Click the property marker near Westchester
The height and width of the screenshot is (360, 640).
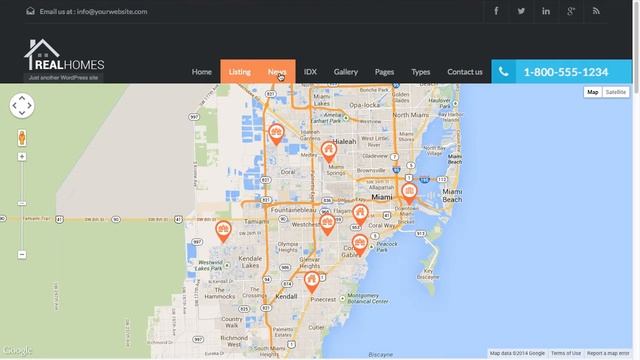327,224
